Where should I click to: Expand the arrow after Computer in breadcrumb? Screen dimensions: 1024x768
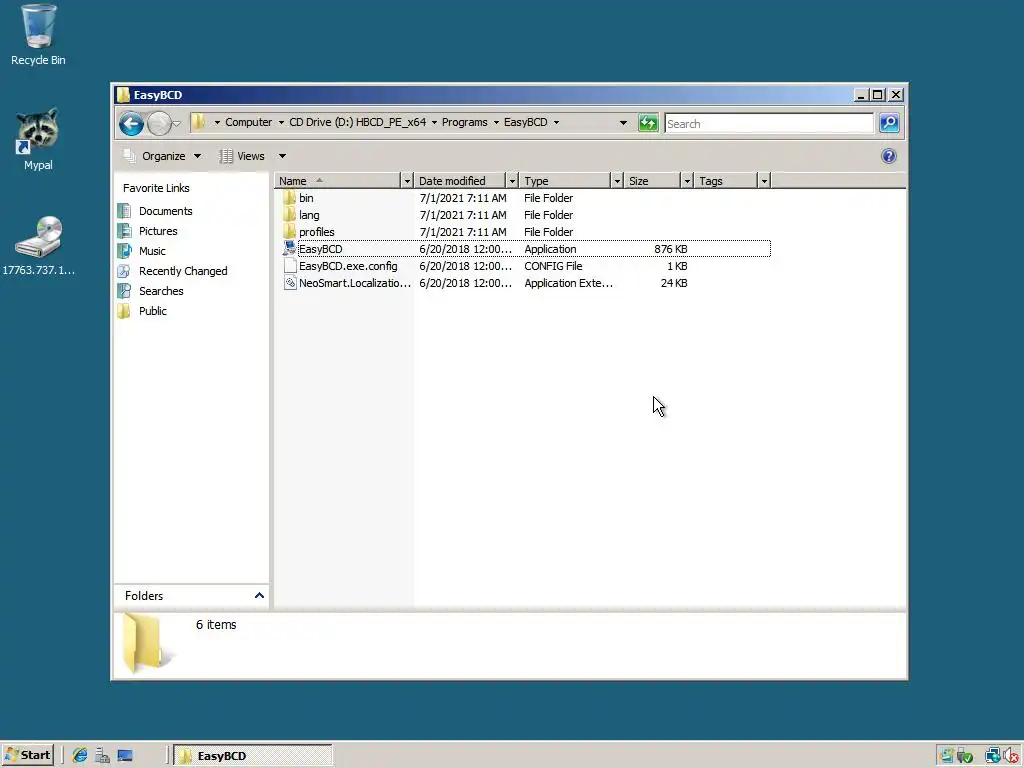coord(281,123)
